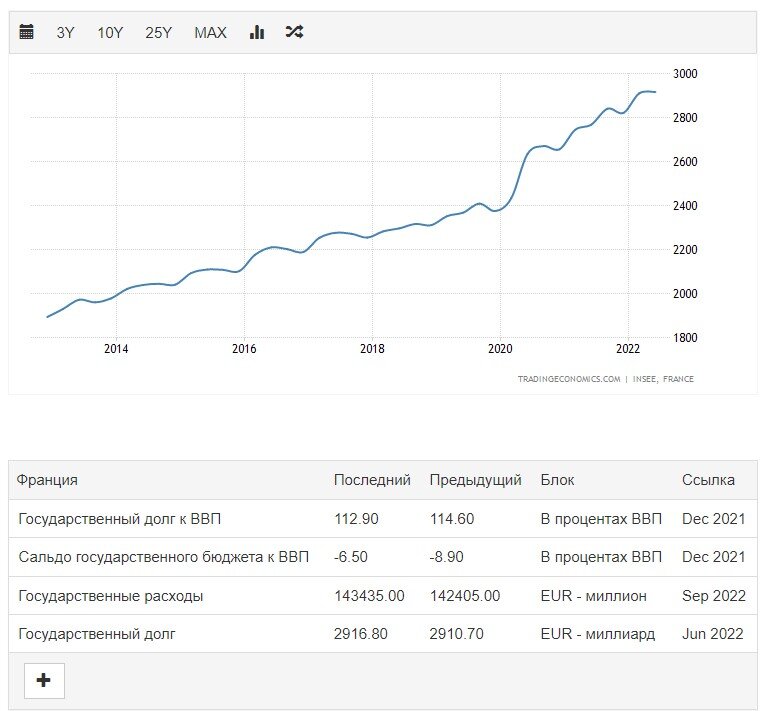This screenshot has height=711, width=765.
Task: Click the Блок column header
Action: click(557, 480)
